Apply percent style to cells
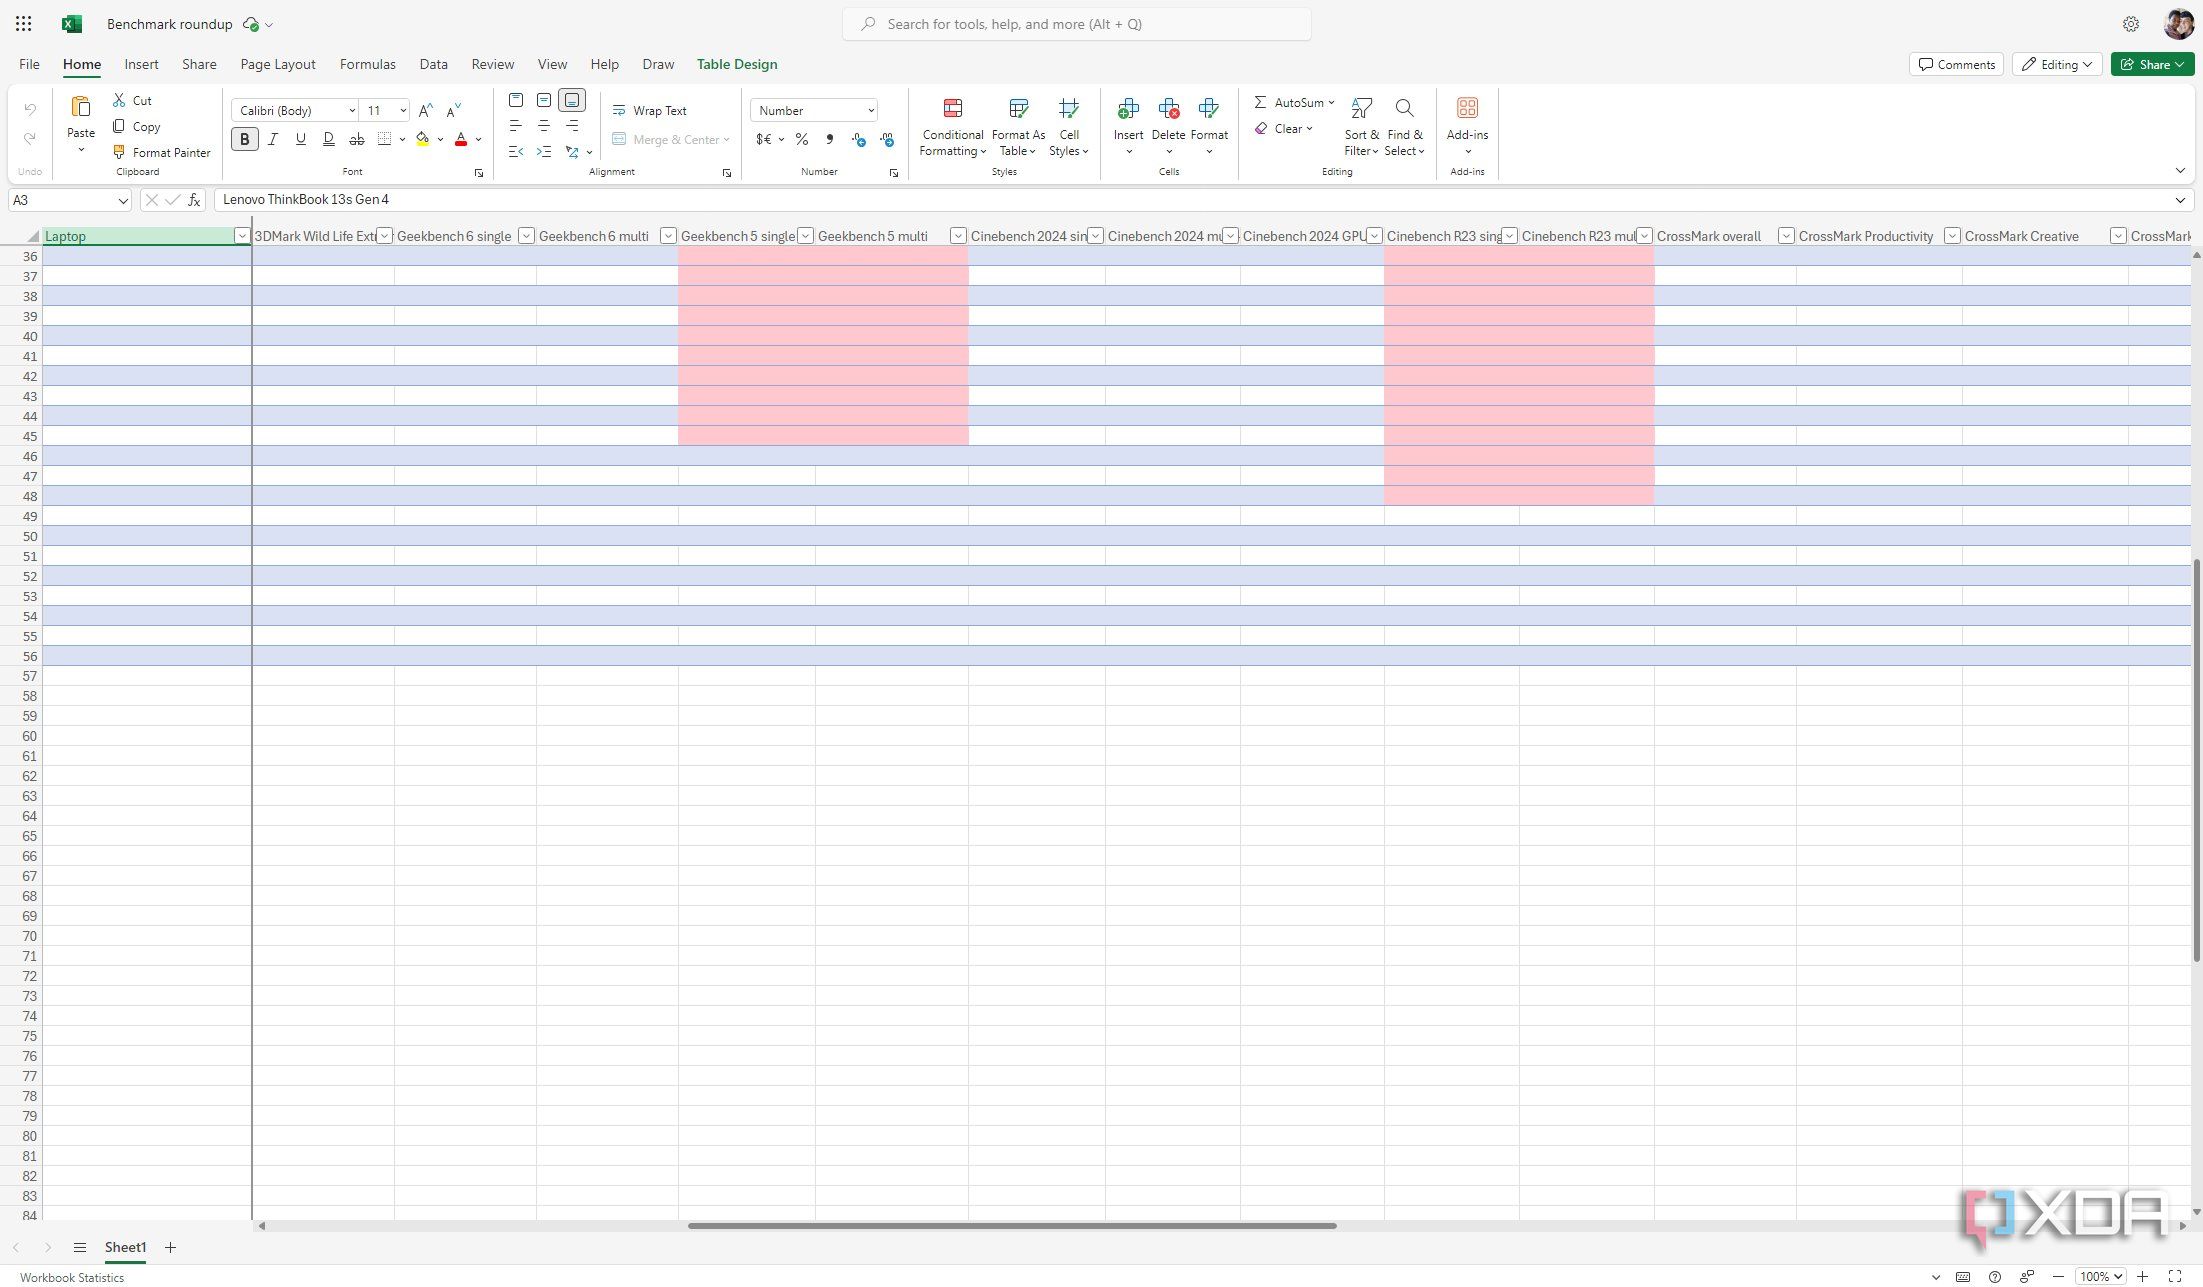Image resolution: width=2203 pixels, height=1287 pixels. pyautogui.click(x=802, y=140)
